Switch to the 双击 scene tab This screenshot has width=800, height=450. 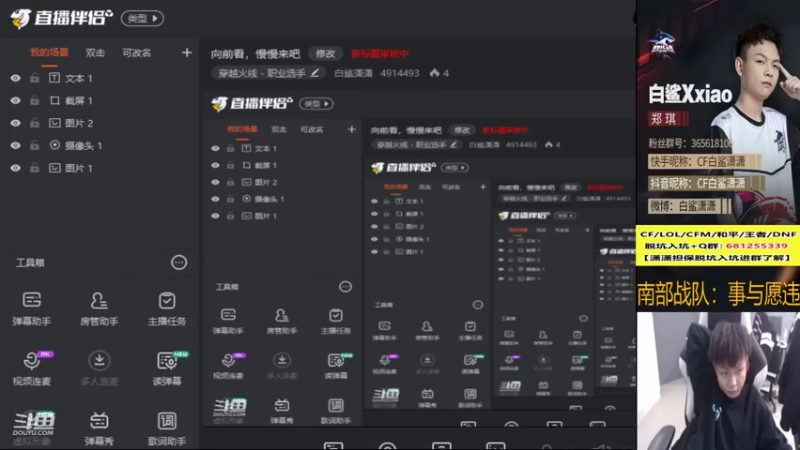tap(95, 53)
